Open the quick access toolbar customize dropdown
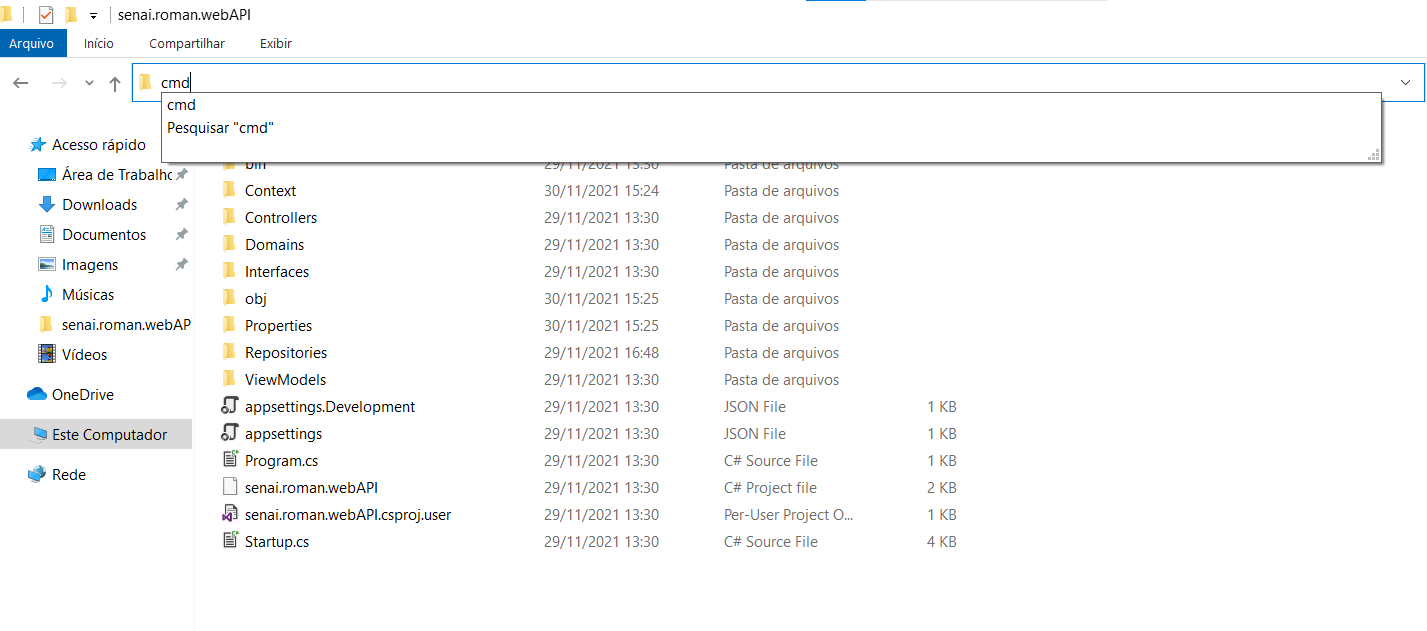1427x631 pixels. (93, 15)
